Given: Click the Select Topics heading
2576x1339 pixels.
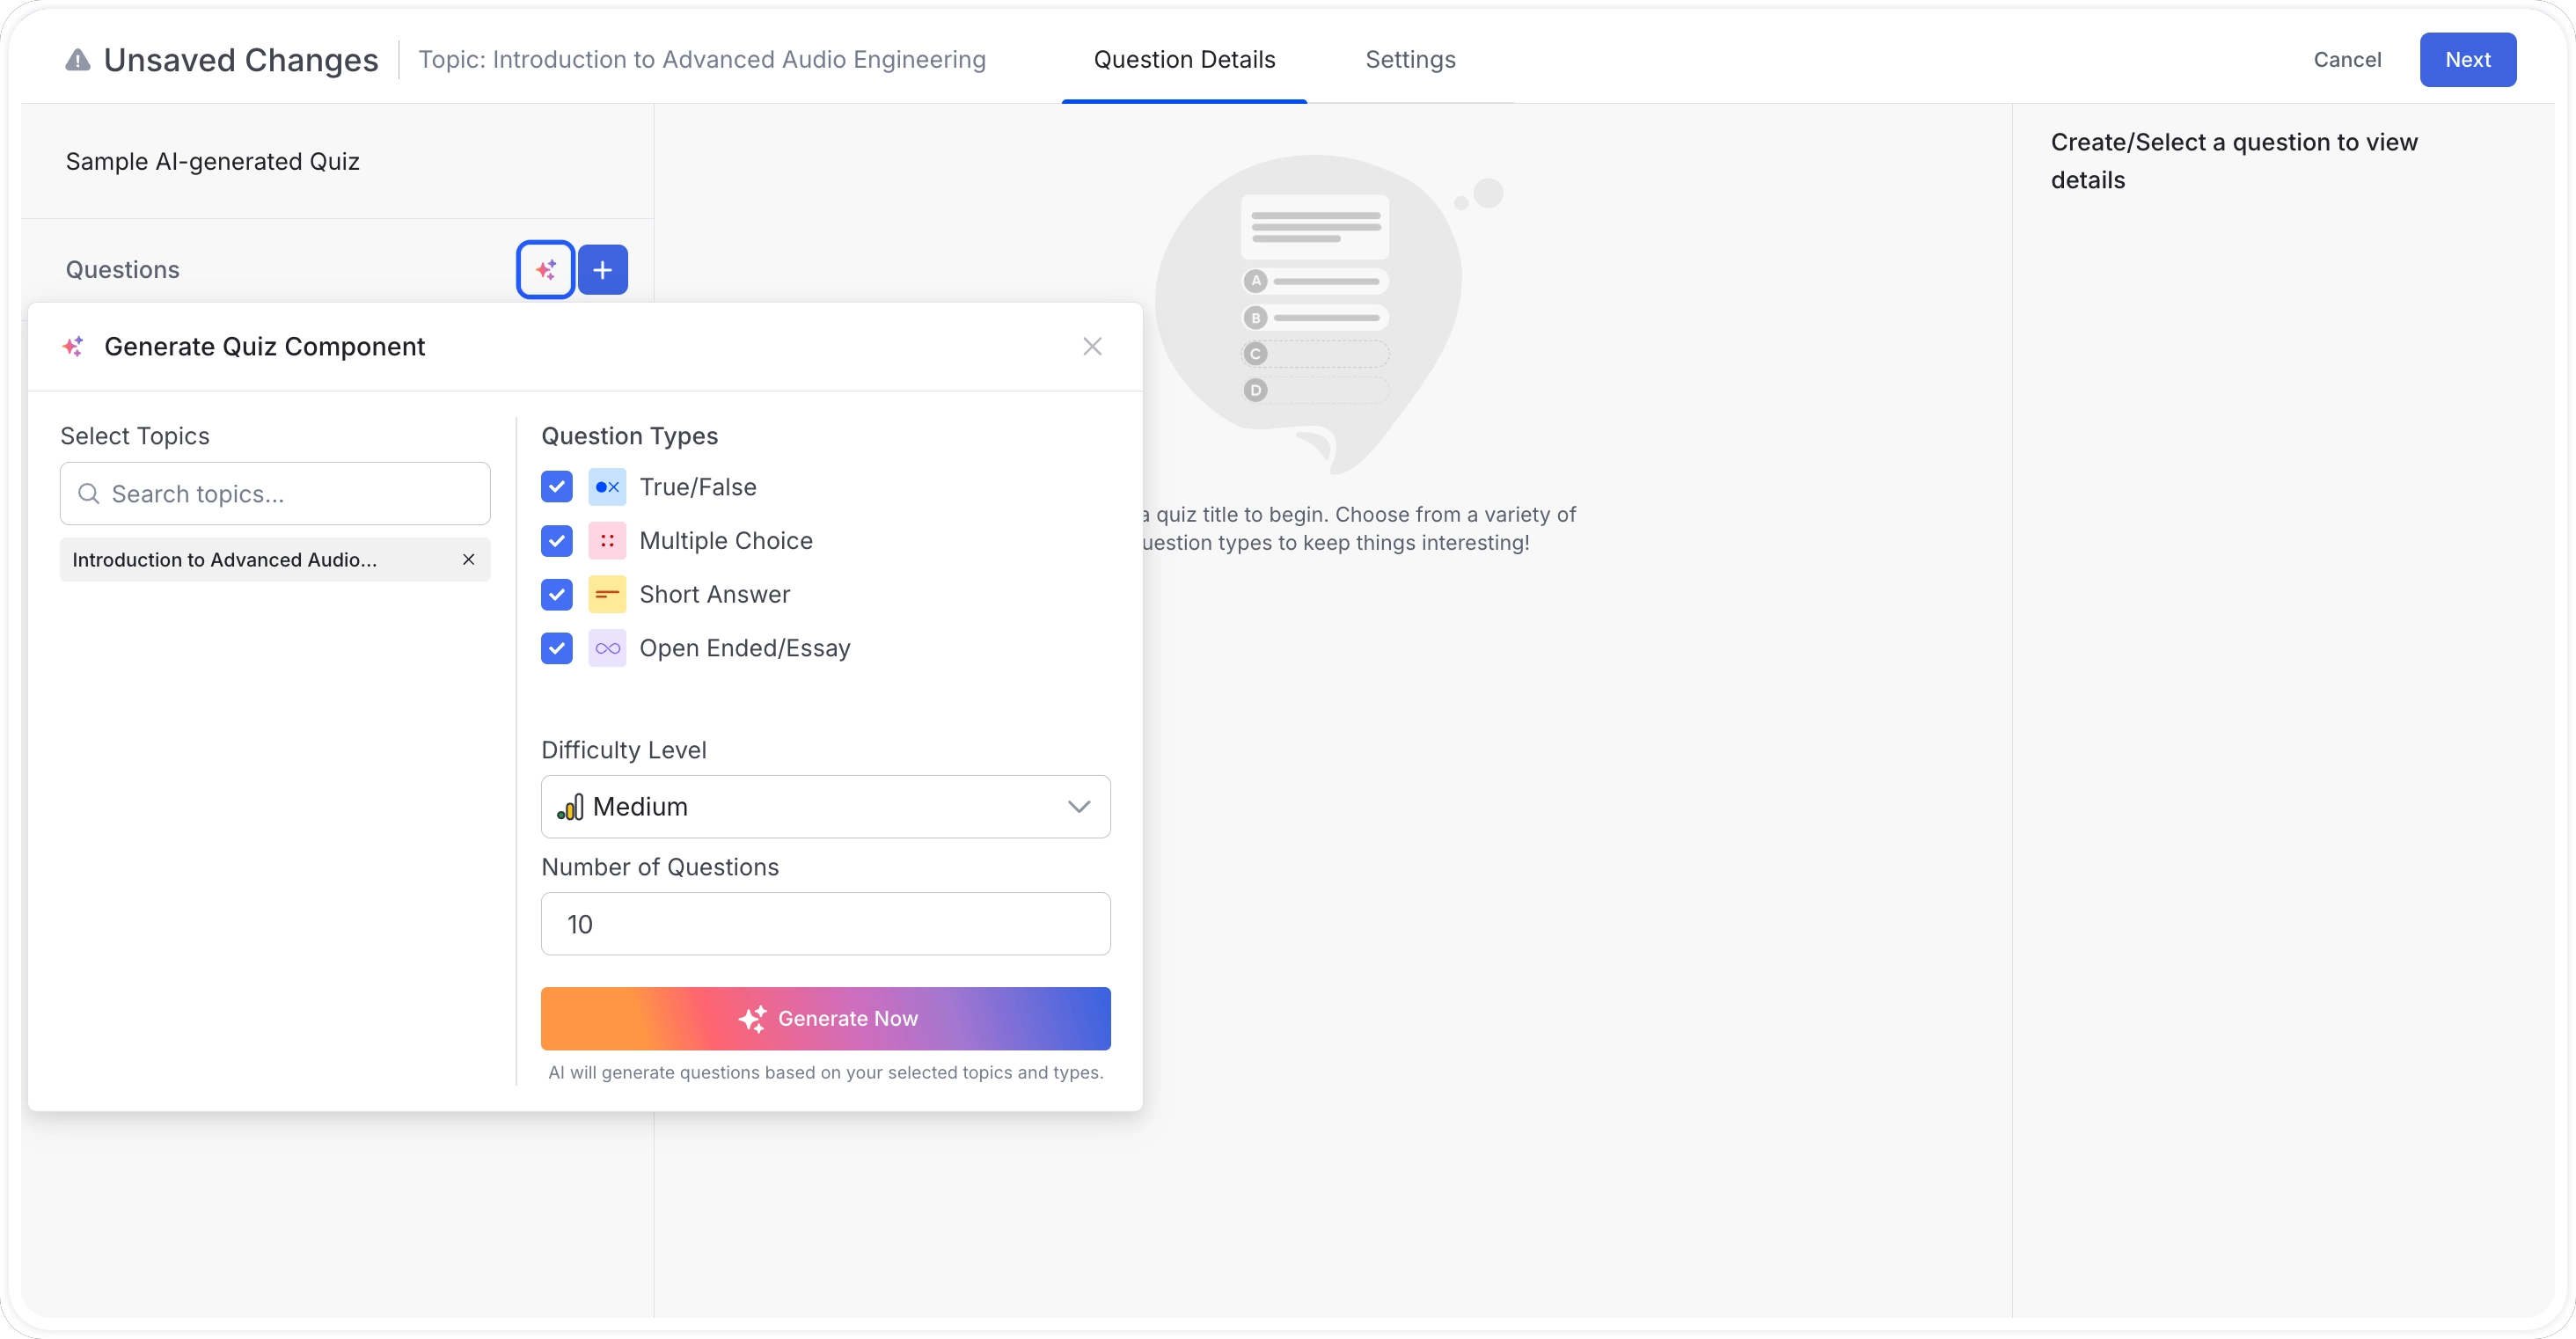Looking at the screenshot, I should point(135,436).
